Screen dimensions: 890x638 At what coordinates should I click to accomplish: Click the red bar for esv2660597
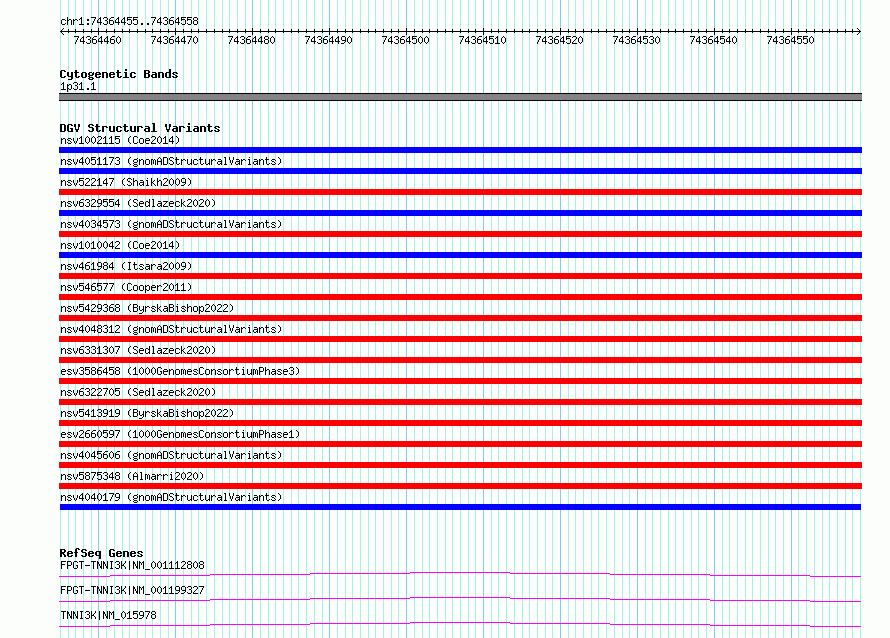pyautogui.click(x=460, y=444)
